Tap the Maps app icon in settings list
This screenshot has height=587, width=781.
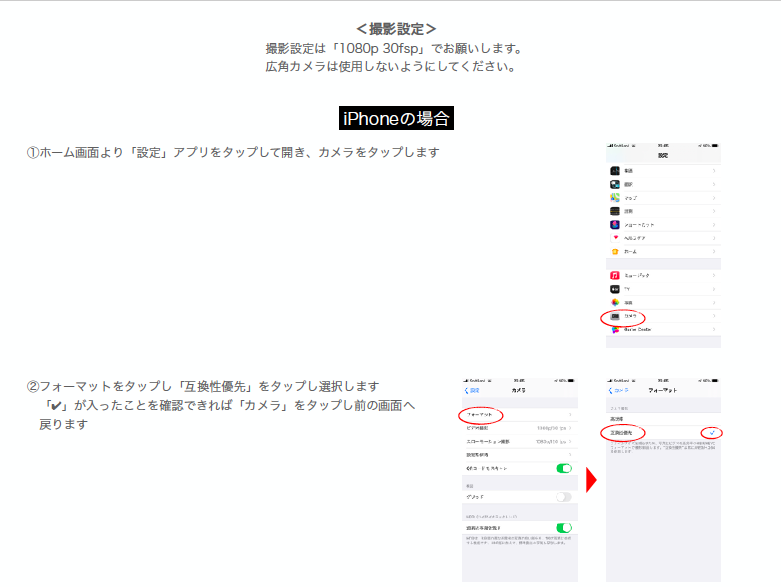615,198
